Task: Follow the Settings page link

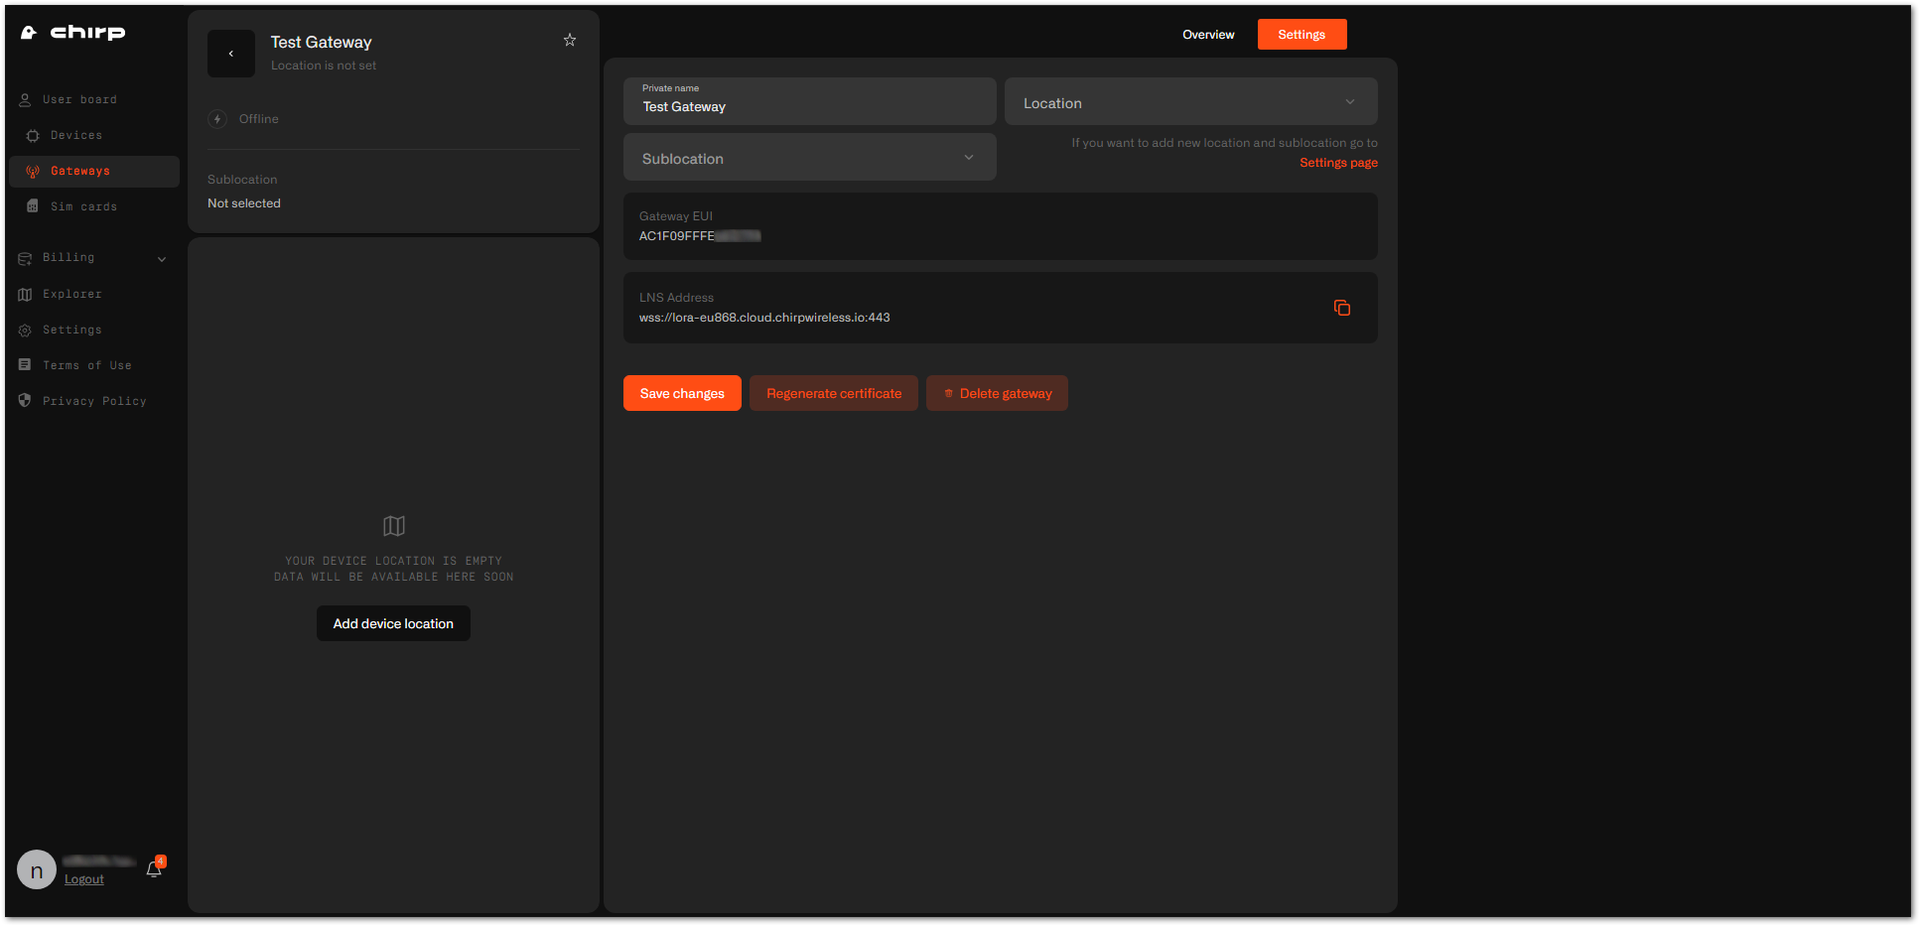Action: coord(1338,163)
